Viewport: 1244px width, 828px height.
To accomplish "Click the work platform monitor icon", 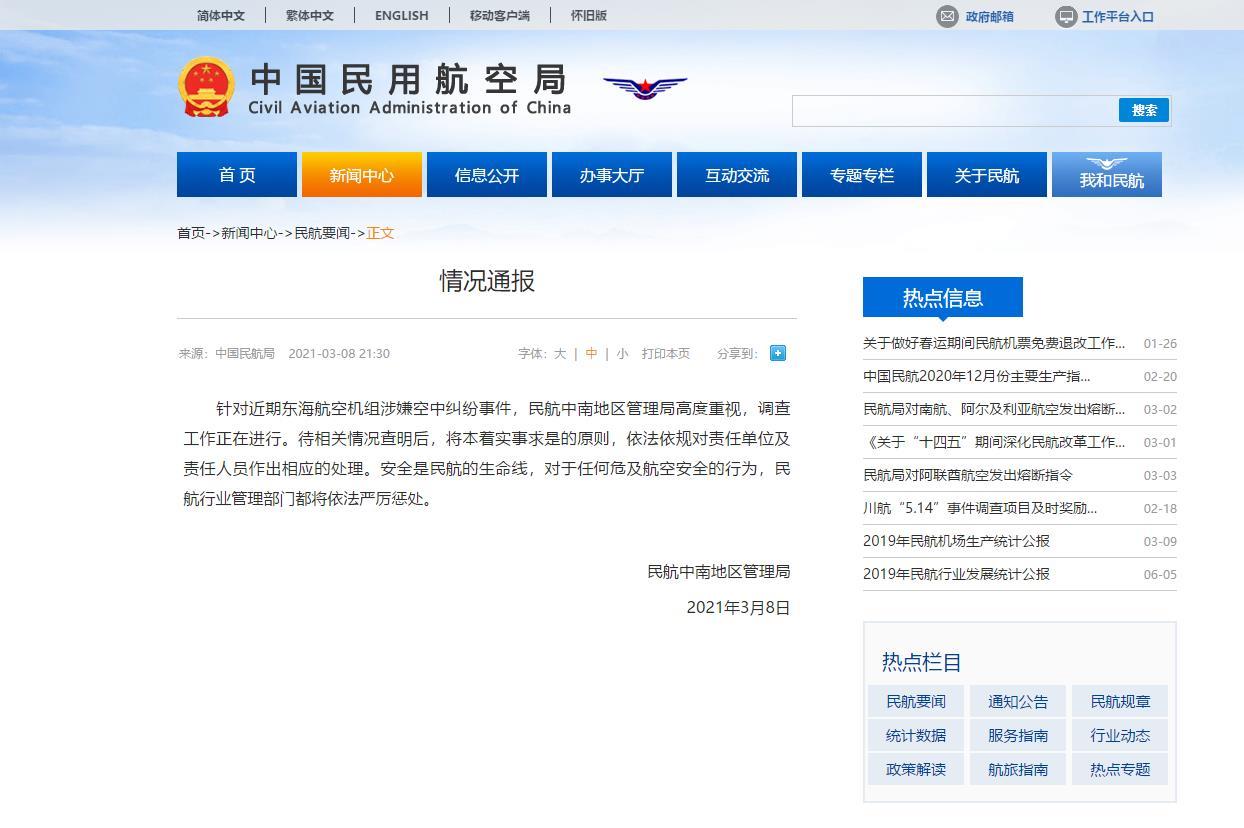I will pyautogui.click(x=1066, y=16).
